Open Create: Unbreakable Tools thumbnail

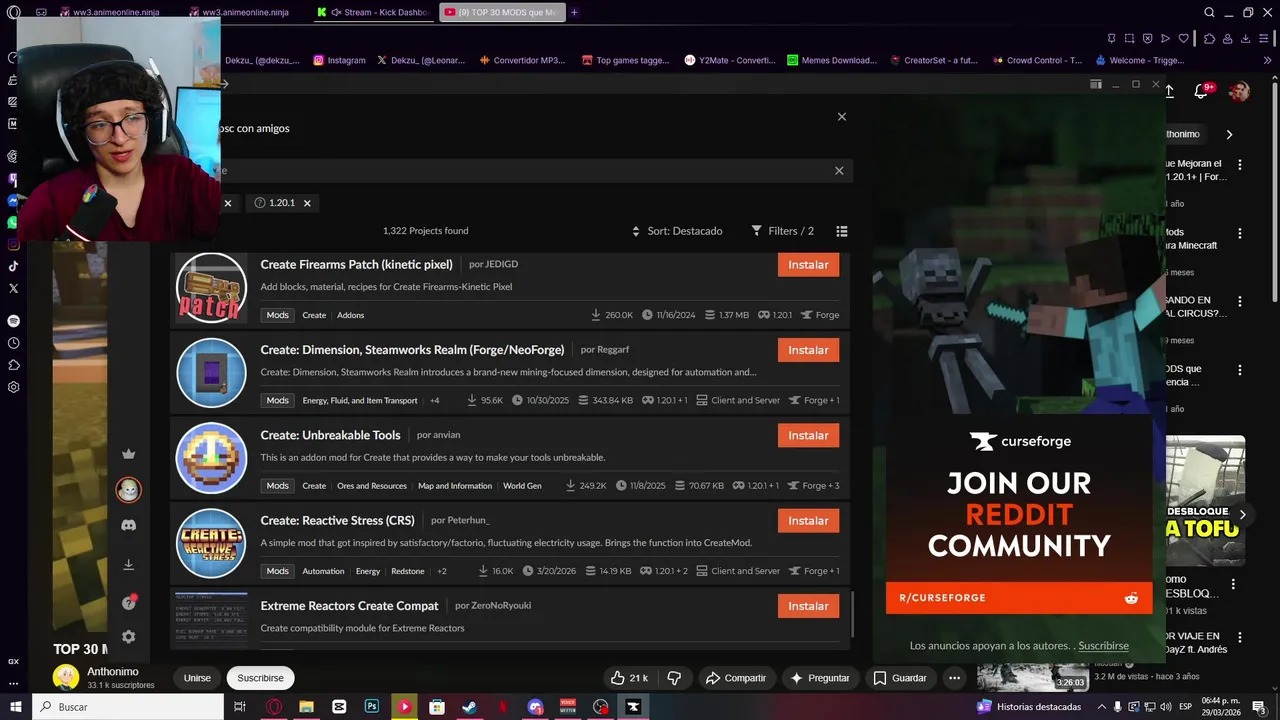211,459
